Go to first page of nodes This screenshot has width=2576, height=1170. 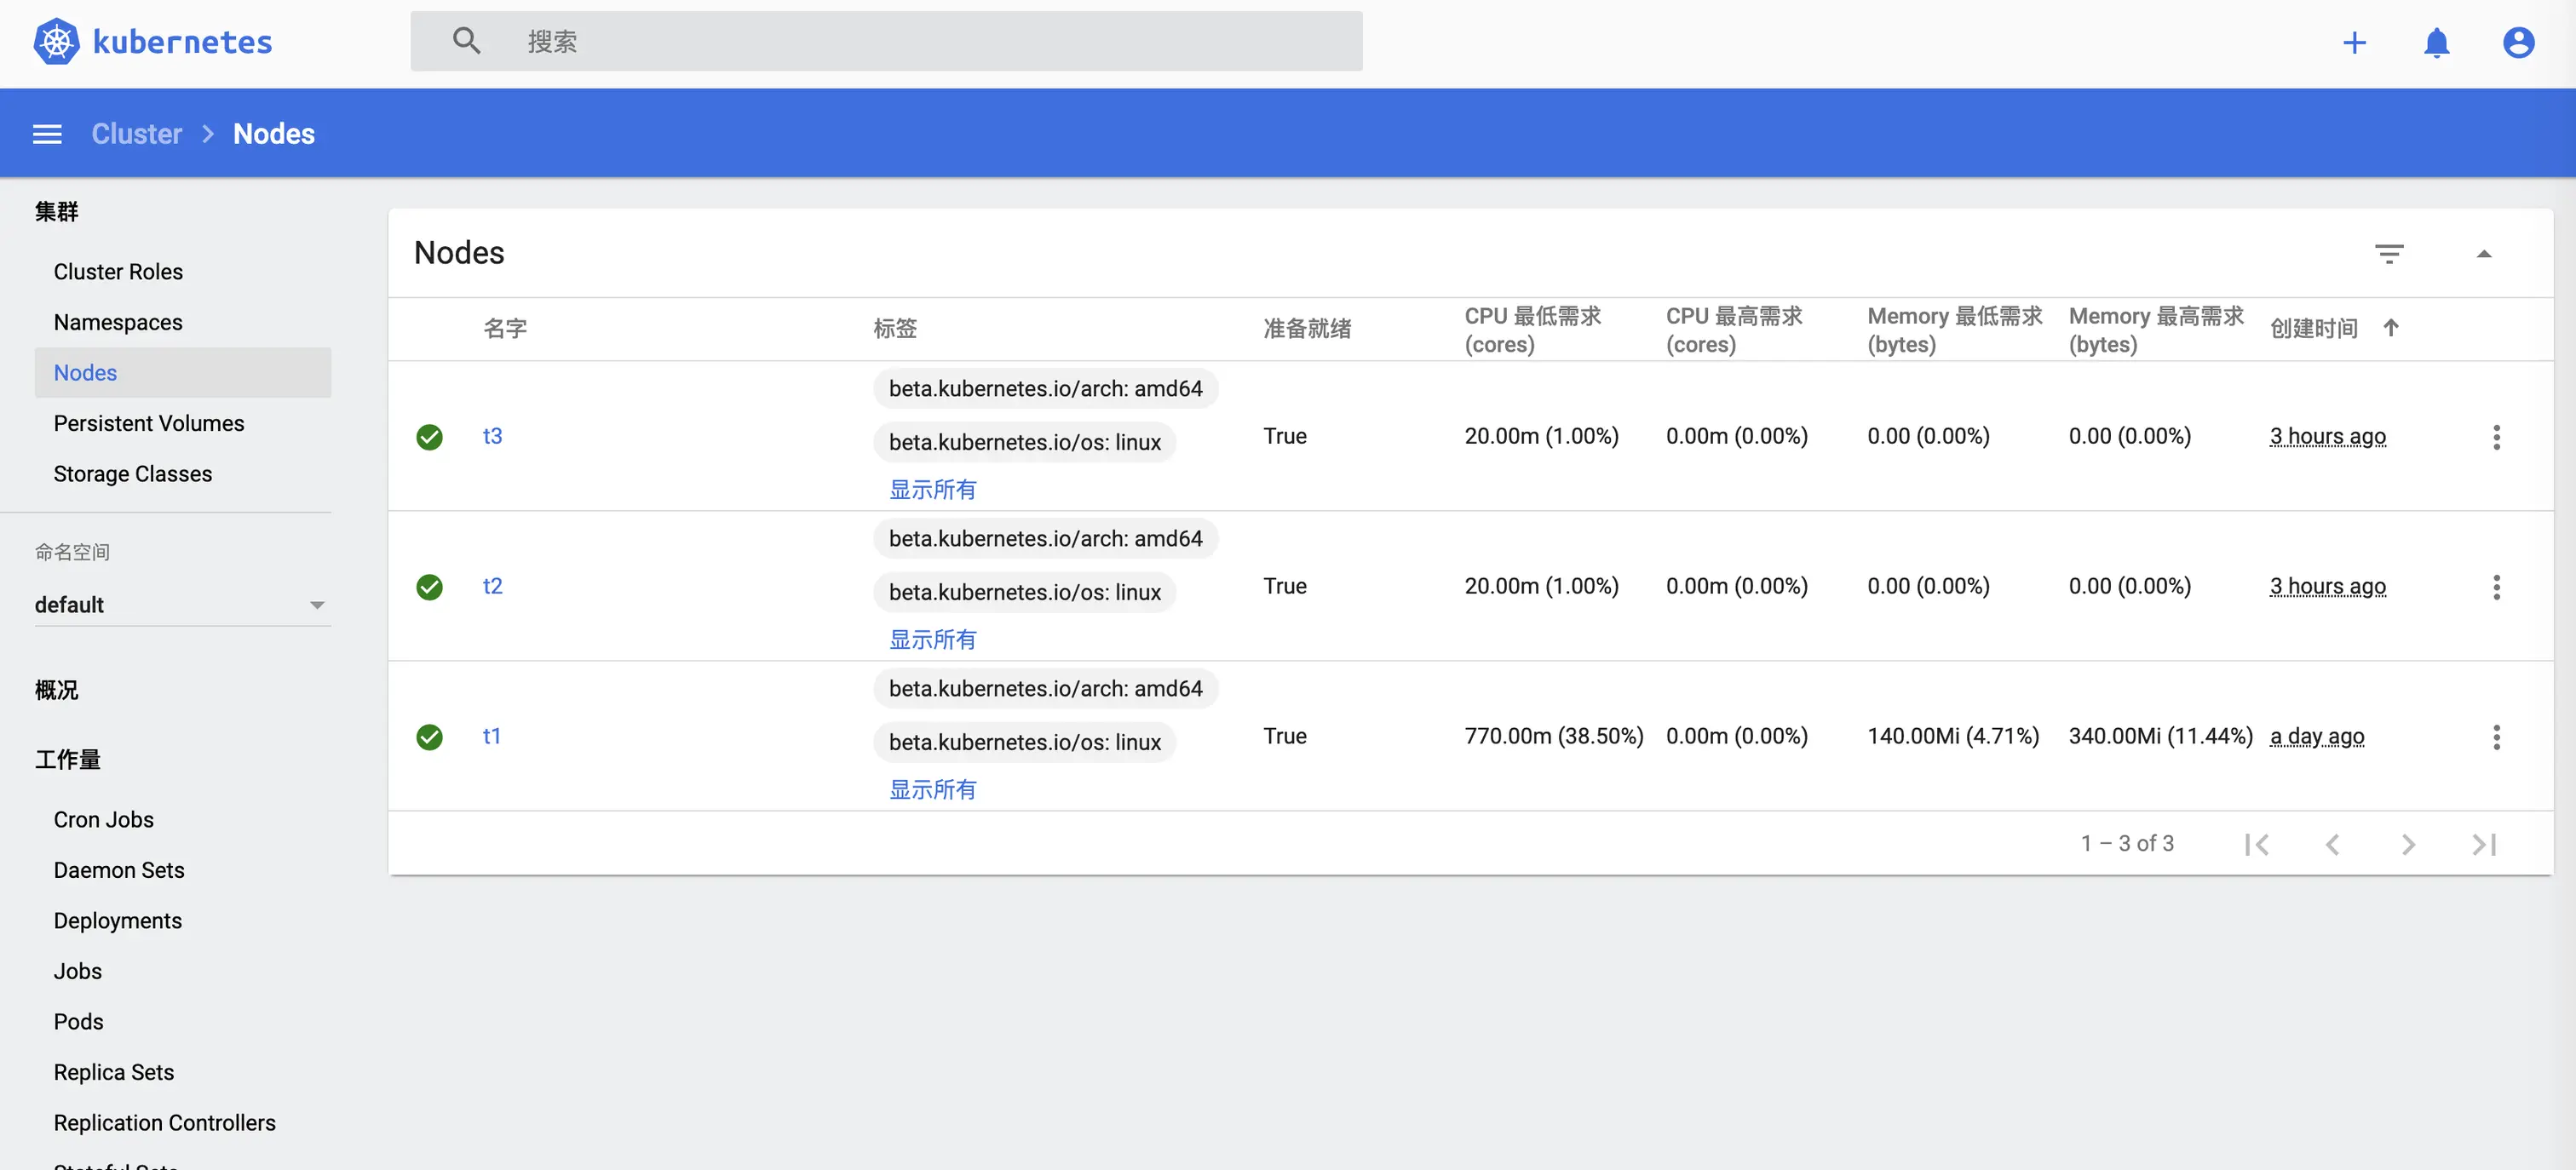pyautogui.click(x=2256, y=844)
